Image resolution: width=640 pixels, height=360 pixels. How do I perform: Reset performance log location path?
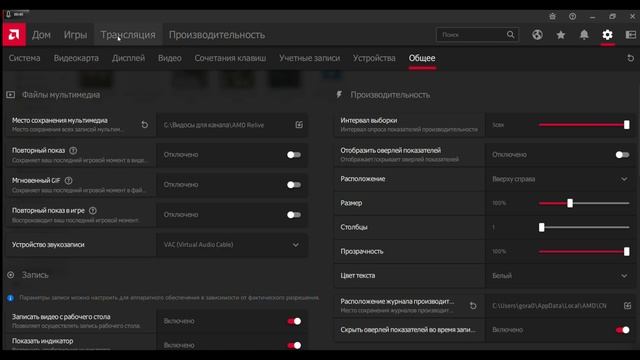point(473,305)
